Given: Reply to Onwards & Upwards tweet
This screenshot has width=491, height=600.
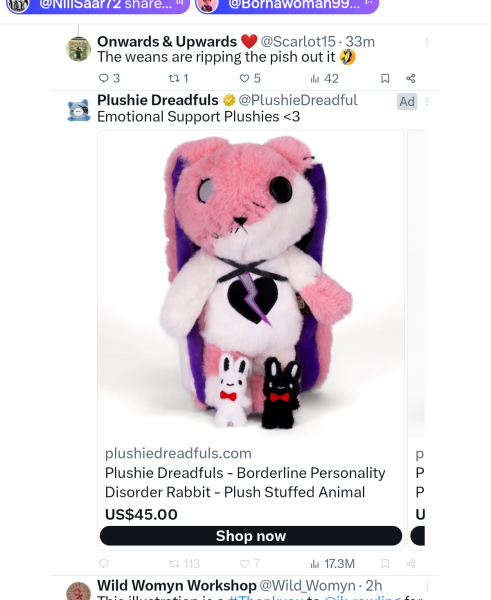Looking at the screenshot, I should point(109,78).
